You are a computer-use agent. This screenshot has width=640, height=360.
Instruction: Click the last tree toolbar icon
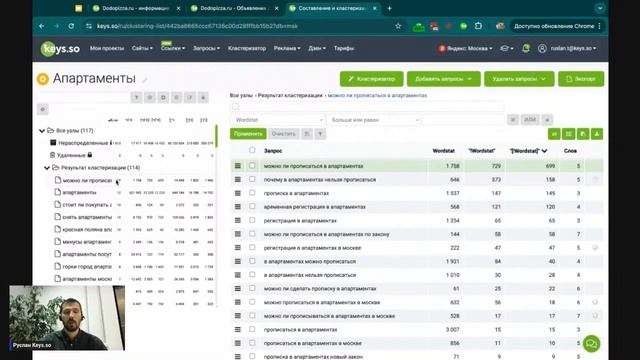(203, 98)
